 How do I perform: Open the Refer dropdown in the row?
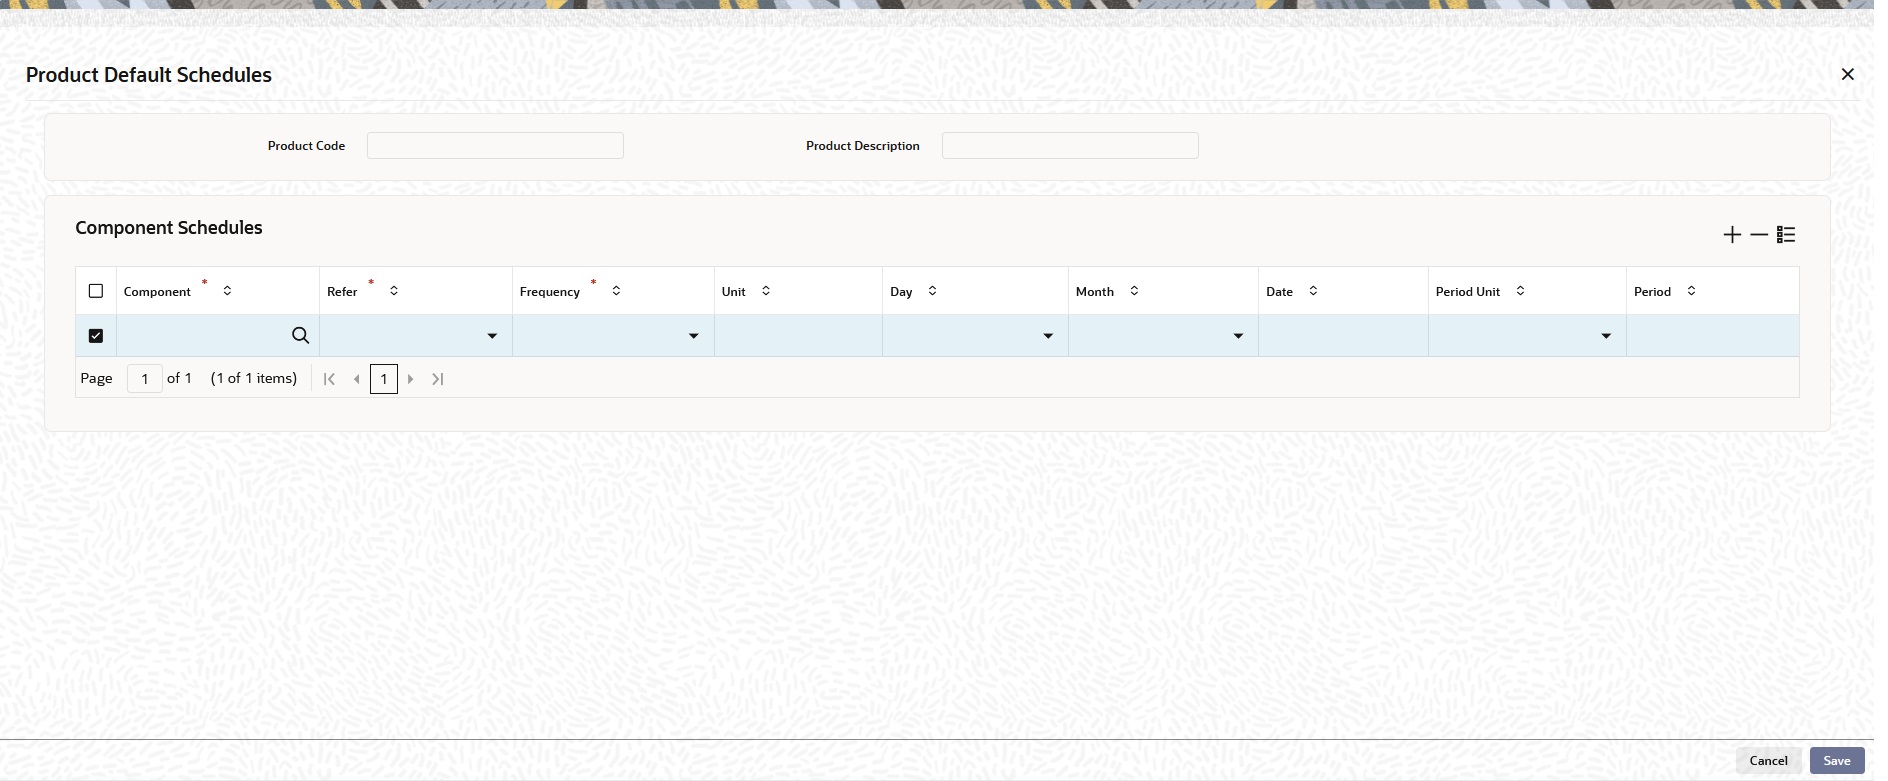(492, 336)
